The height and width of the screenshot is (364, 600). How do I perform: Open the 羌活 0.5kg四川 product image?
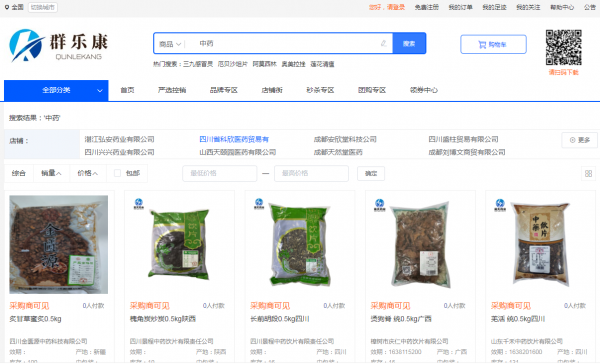540,245
